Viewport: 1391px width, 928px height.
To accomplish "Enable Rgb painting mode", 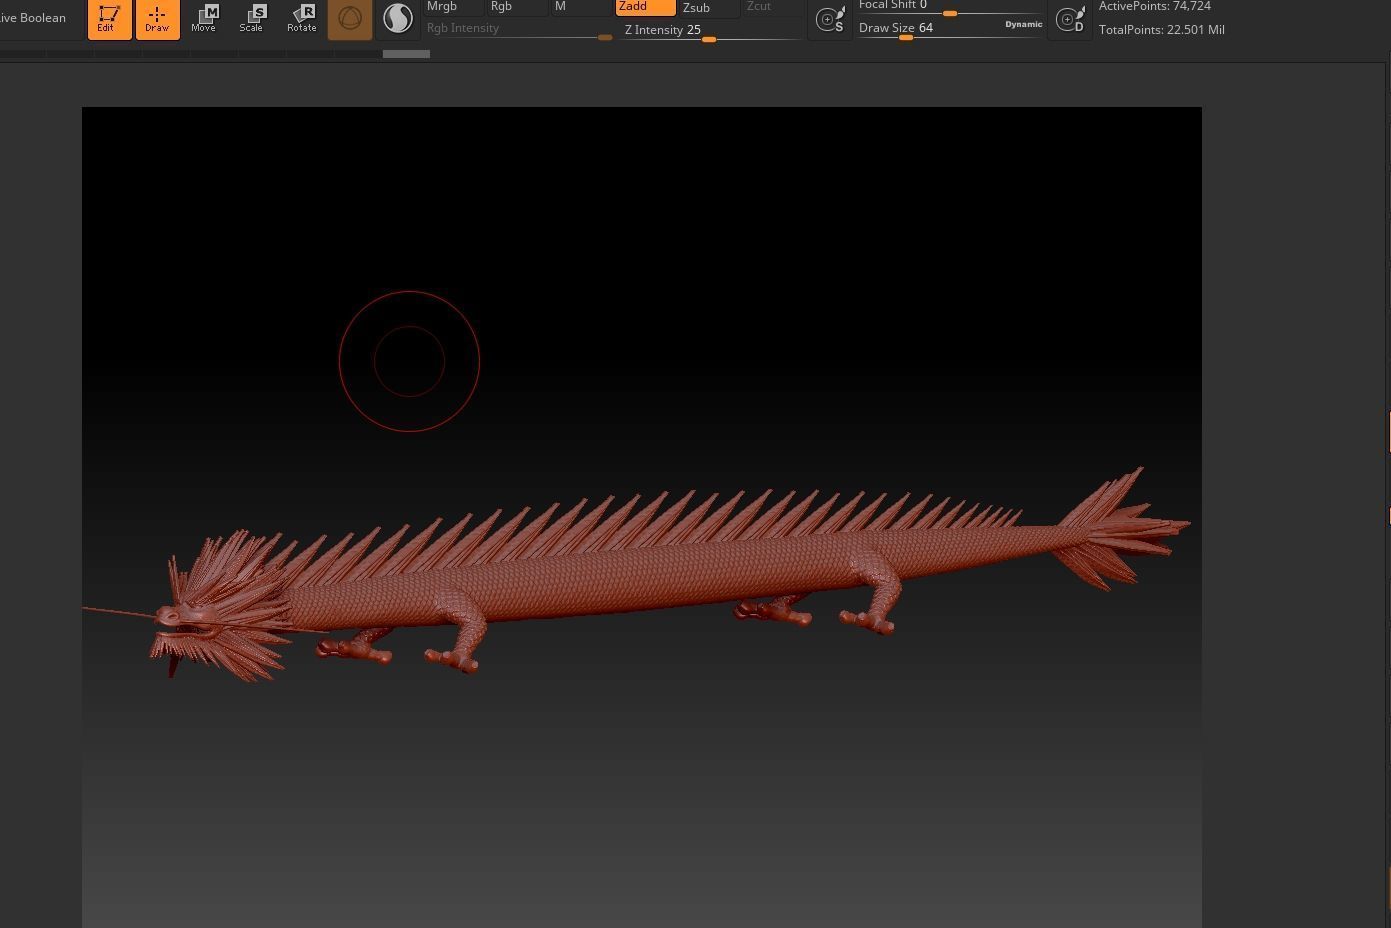I will [x=517, y=7].
